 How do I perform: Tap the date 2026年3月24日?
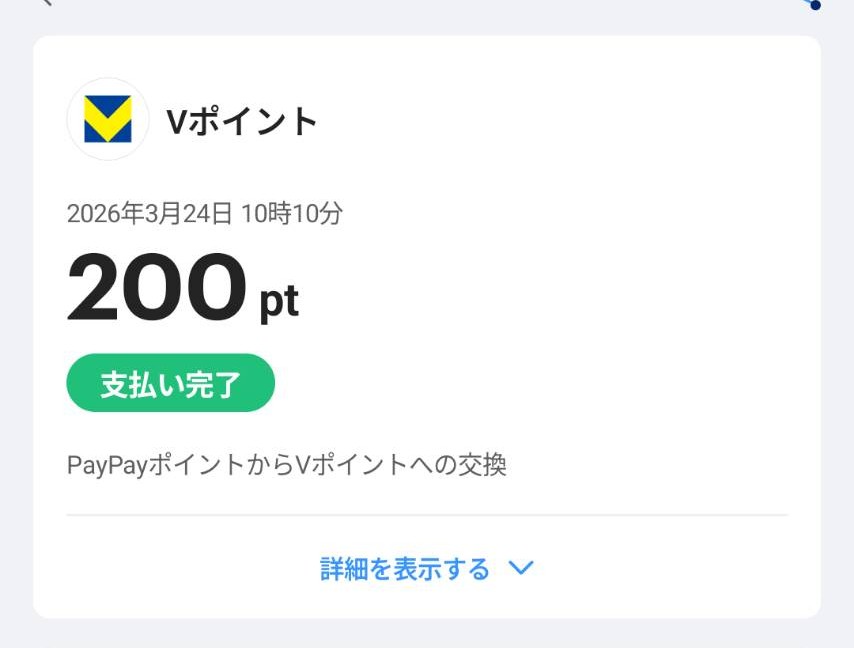(149, 213)
